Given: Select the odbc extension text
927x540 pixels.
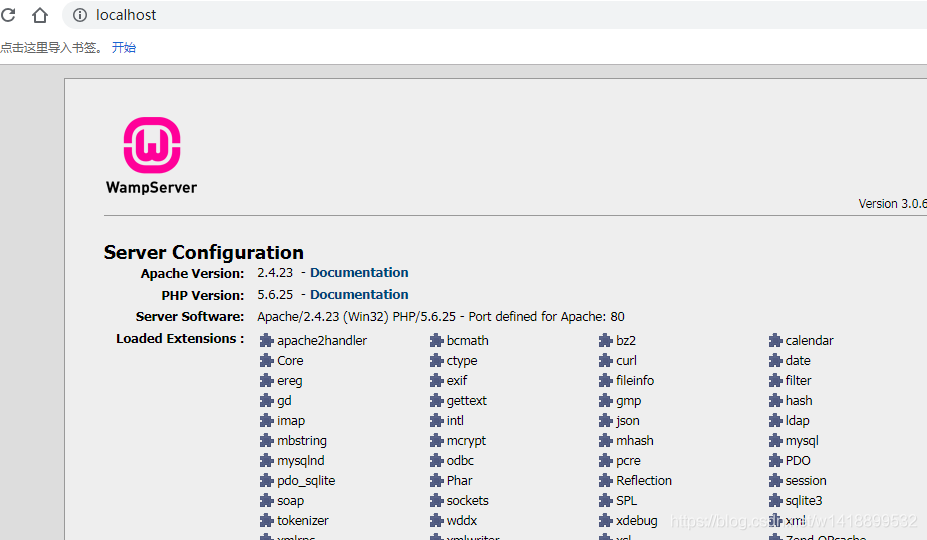Looking at the screenshot, I should tap(460, 461).
